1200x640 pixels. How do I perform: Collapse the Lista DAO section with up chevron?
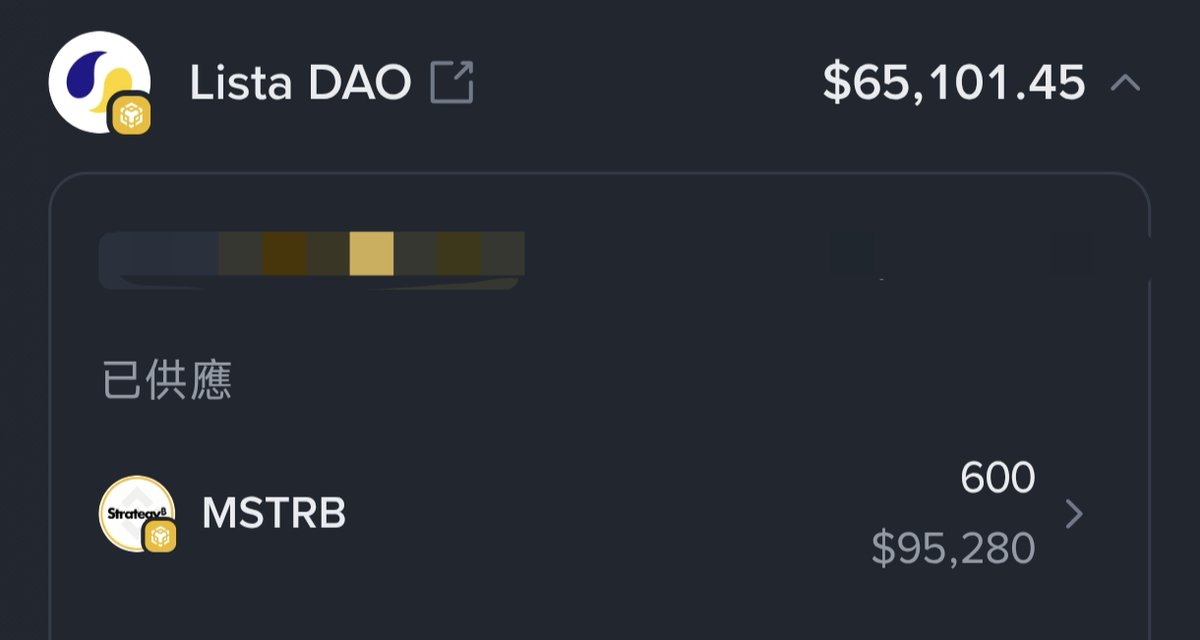click(1125, 82)
